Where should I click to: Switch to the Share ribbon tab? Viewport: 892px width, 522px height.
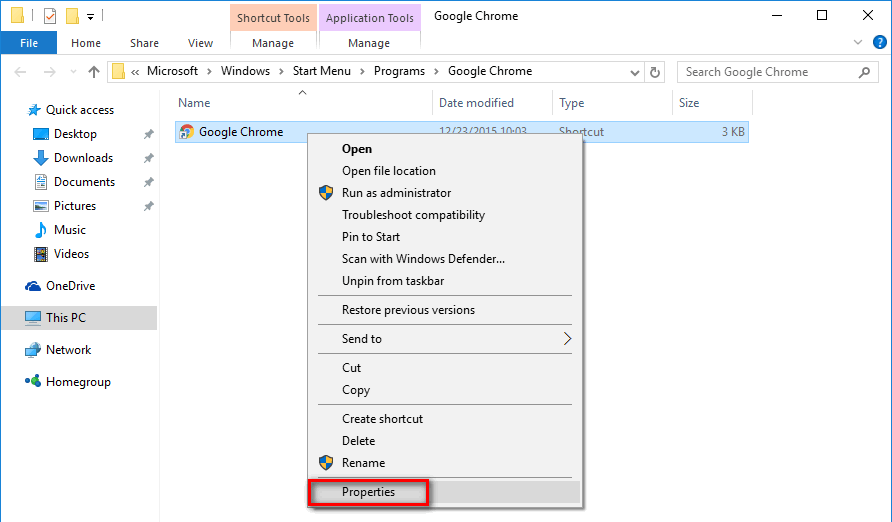pyautogui.click(x=144, y=43)
